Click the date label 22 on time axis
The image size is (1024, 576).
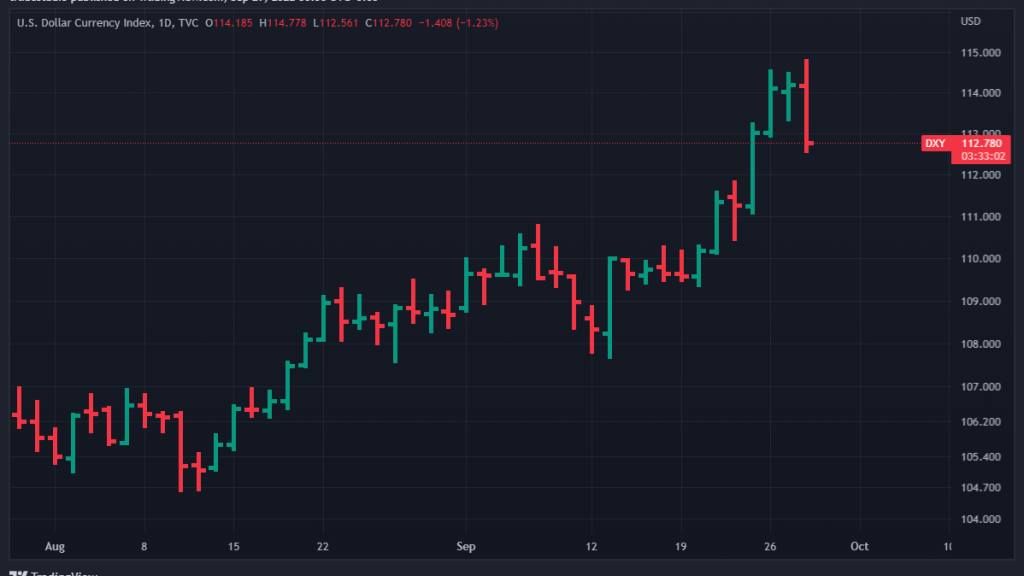coord(323,547)
